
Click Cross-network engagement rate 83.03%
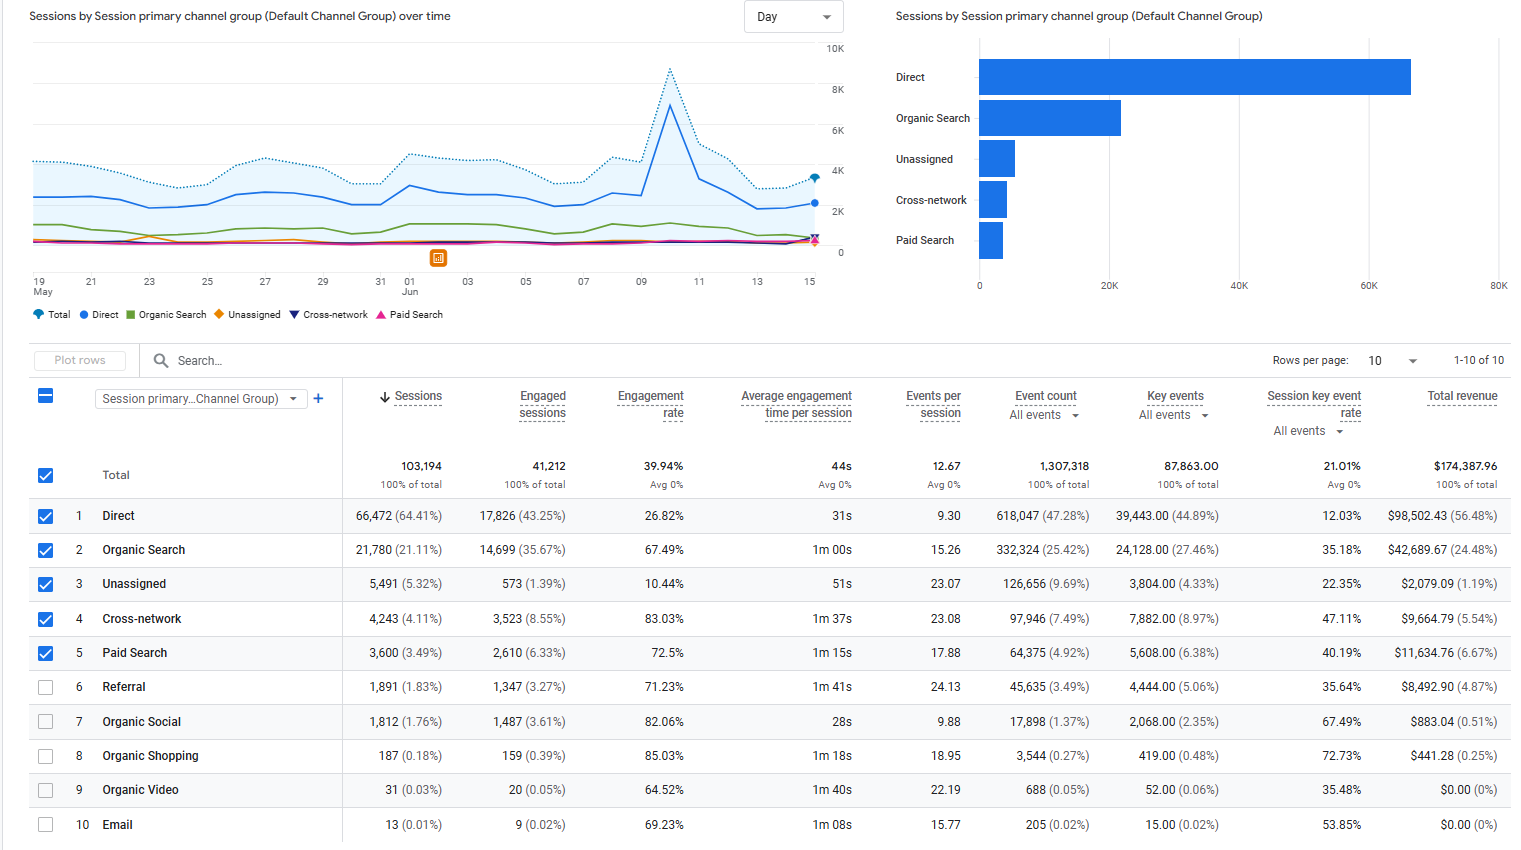click(664, 619)
